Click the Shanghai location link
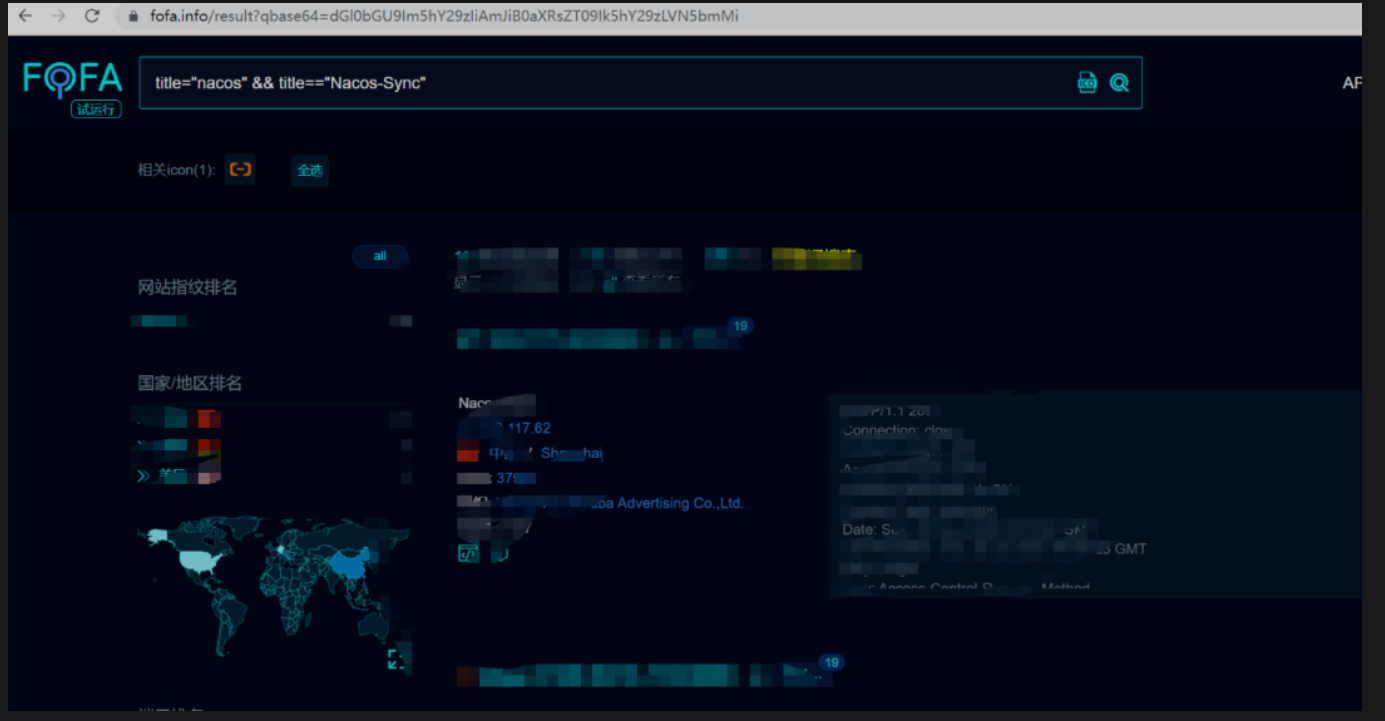This screenshot has width=1385, height=721. tap(571, 454)
